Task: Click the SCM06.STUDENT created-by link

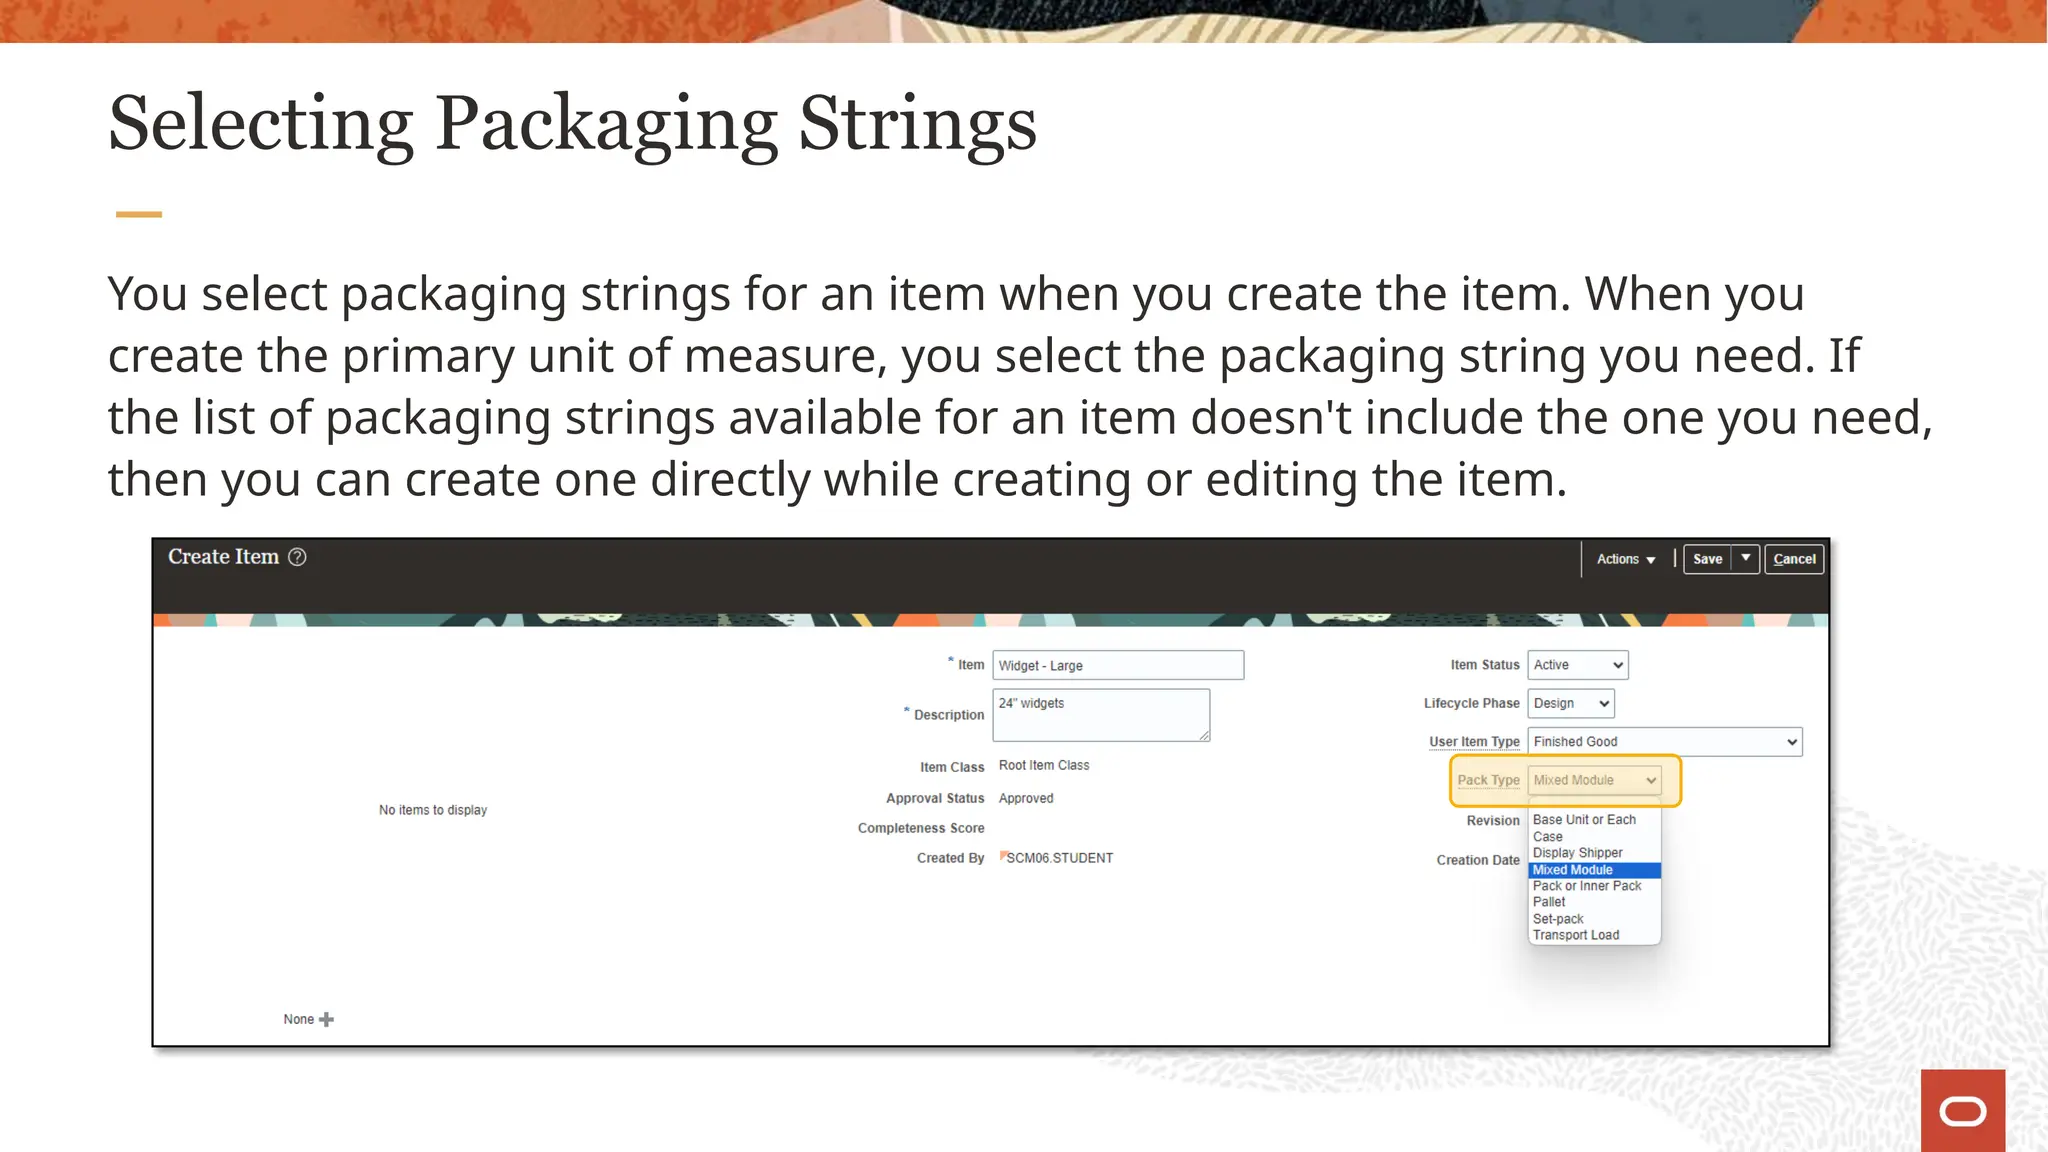Action: (1059, 858)
